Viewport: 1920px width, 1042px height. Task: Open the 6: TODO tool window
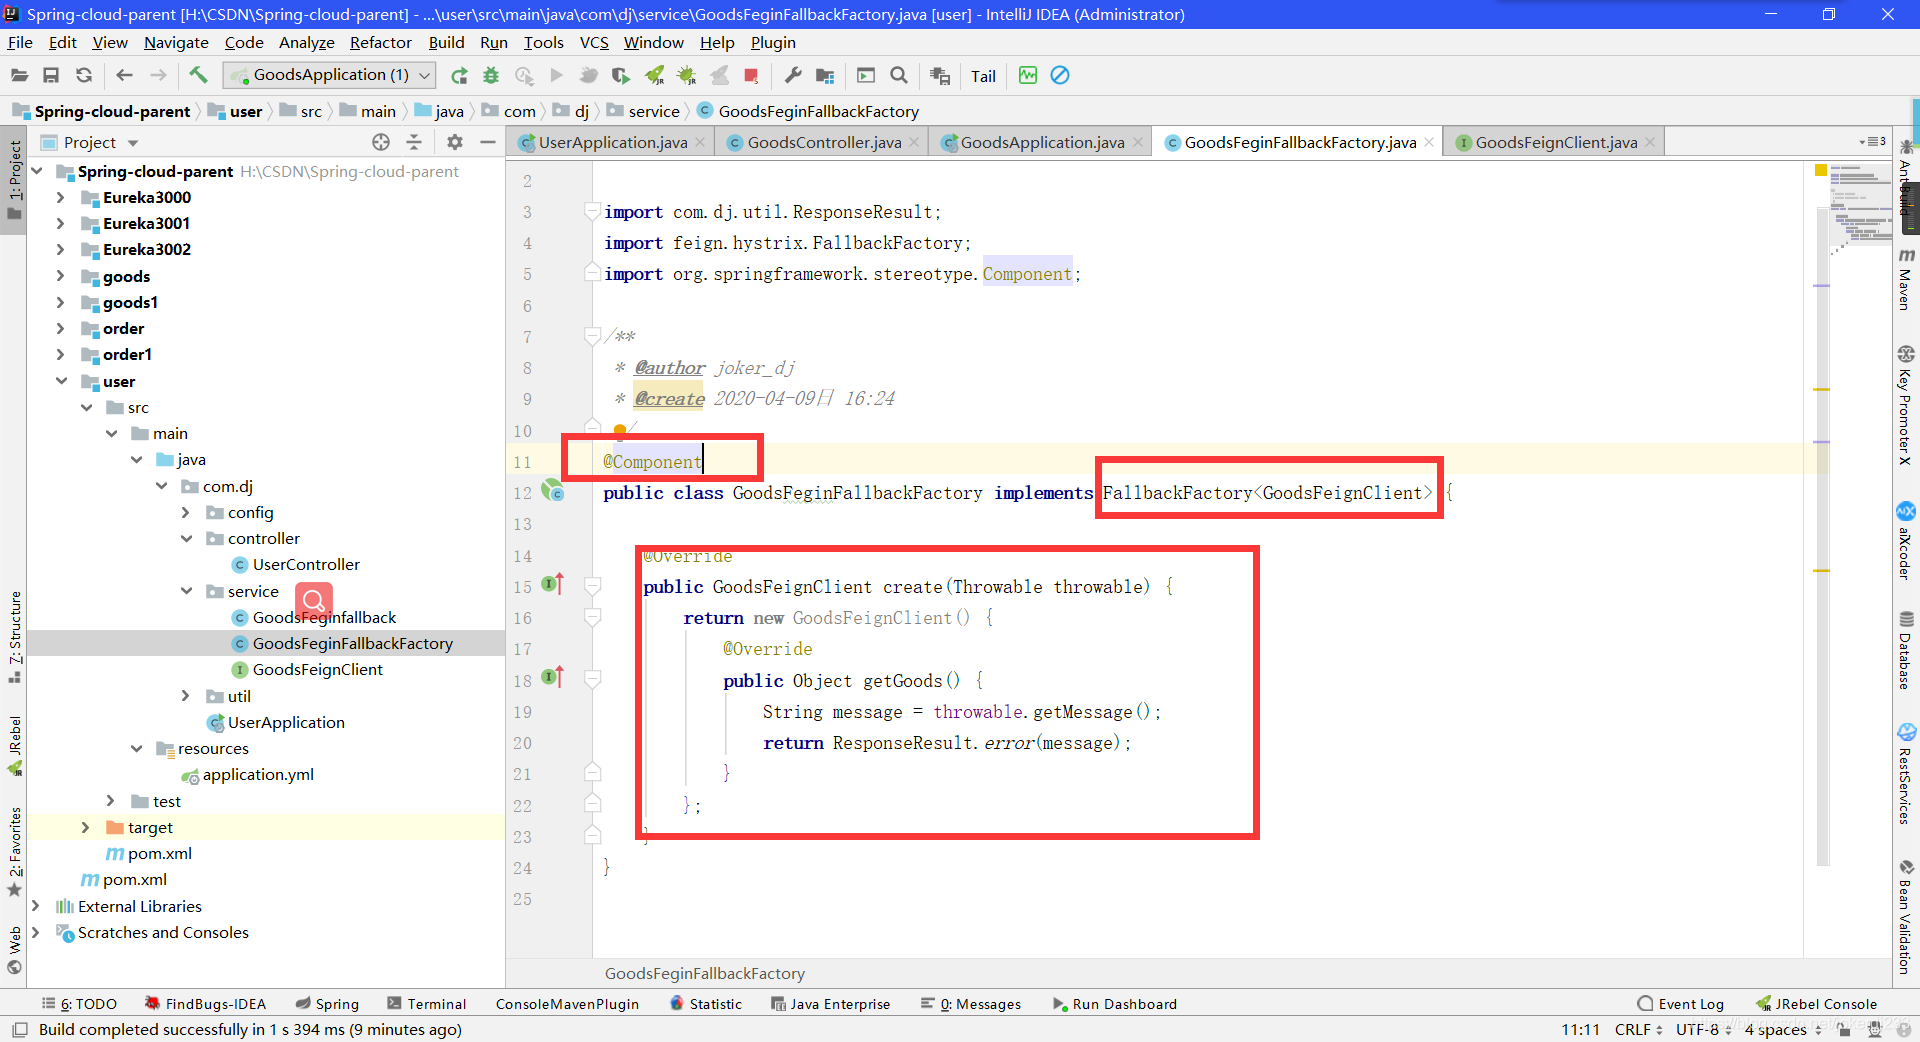pos(79,1004)
